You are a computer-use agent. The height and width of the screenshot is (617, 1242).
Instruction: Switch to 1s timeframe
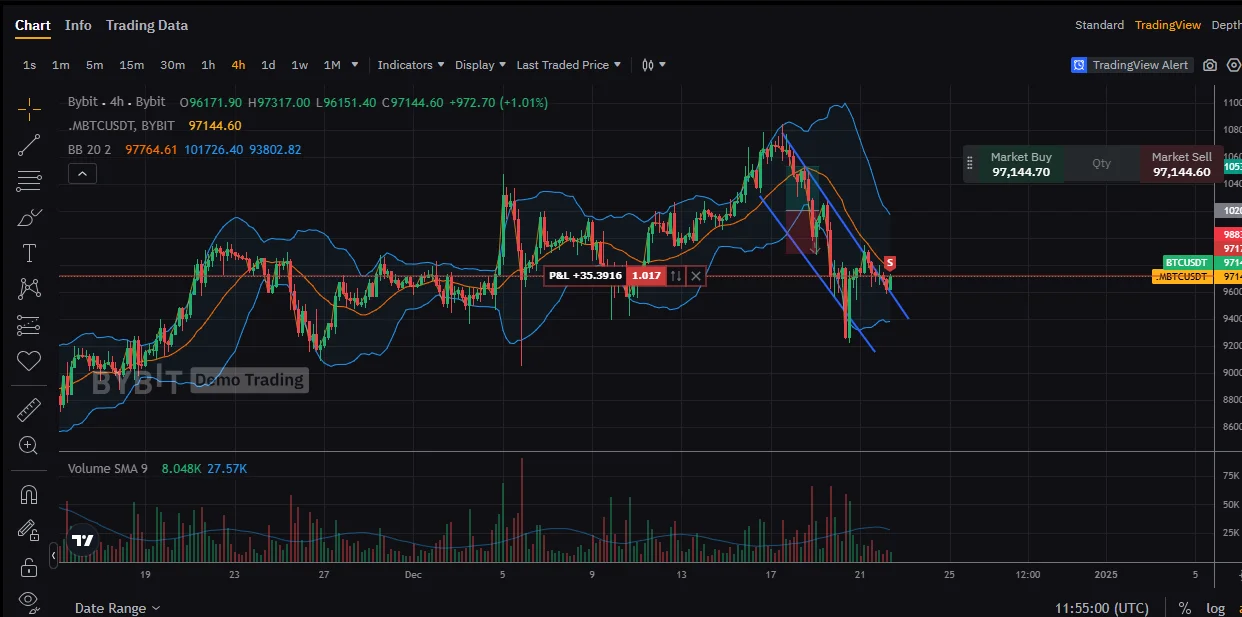tap(29, 65)
